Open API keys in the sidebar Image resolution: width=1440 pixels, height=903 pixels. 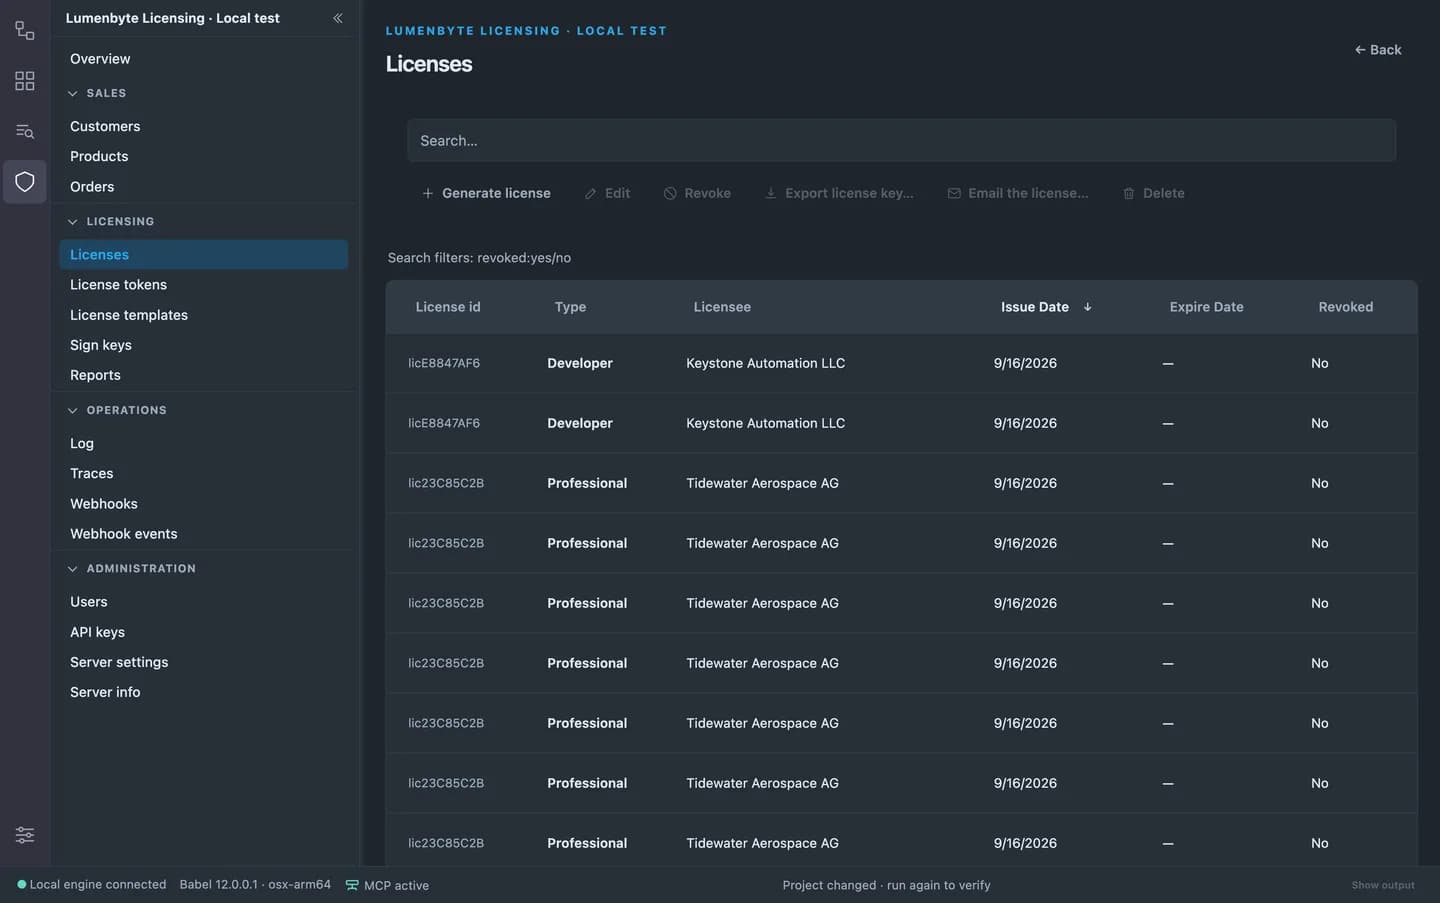(204, 632)
